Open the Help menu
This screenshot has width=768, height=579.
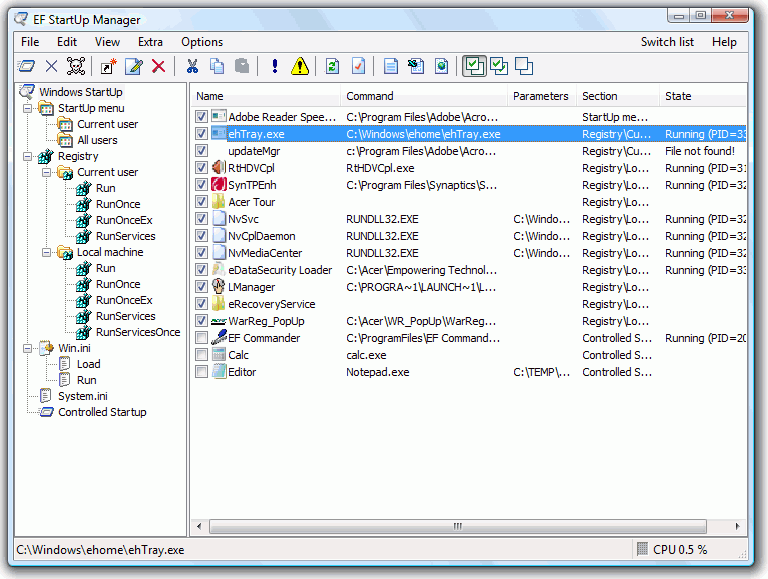coord(724,42)
